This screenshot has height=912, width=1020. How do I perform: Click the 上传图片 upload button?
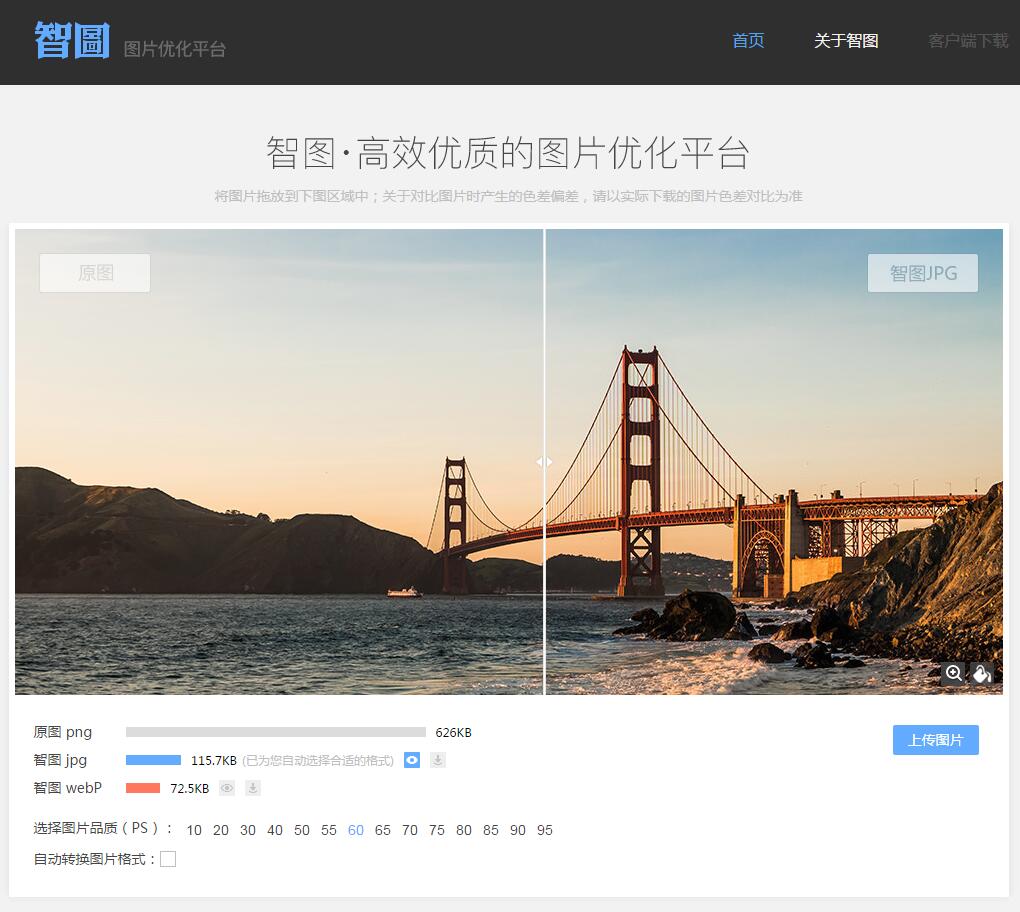tap(935, 740)
